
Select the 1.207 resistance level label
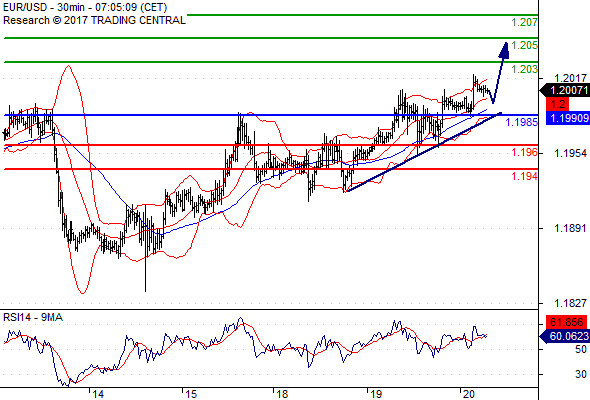(524, 22)
